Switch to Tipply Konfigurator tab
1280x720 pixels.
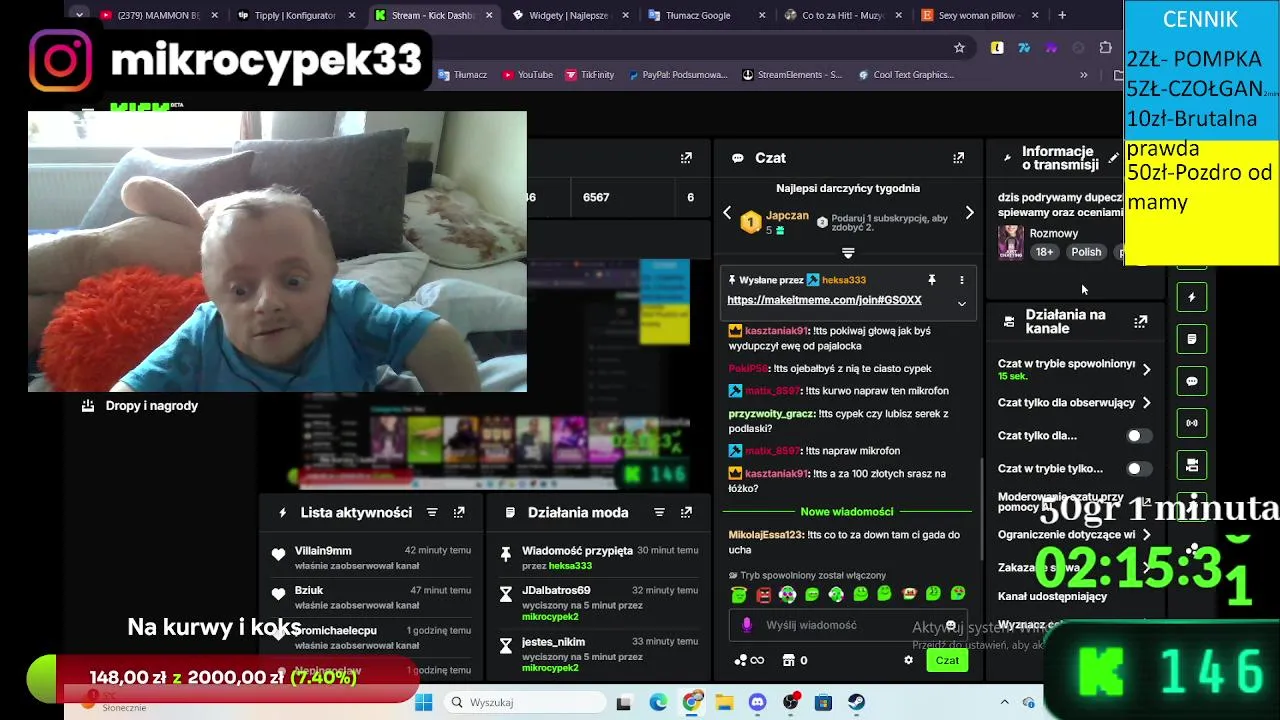pyautogui.click(x=297, y=15)
